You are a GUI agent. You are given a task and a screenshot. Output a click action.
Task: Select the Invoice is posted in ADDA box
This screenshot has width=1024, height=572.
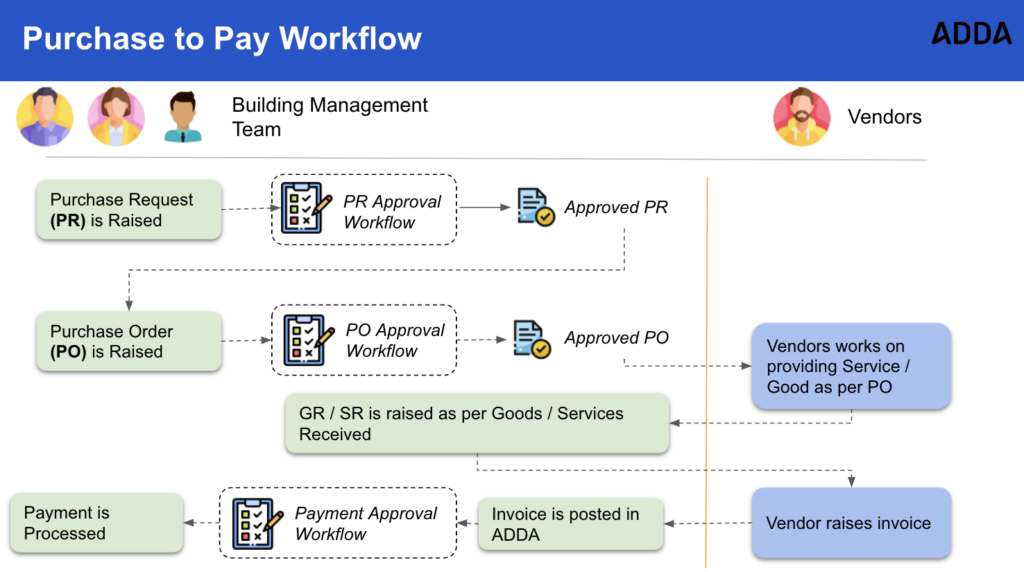(571, 524)
